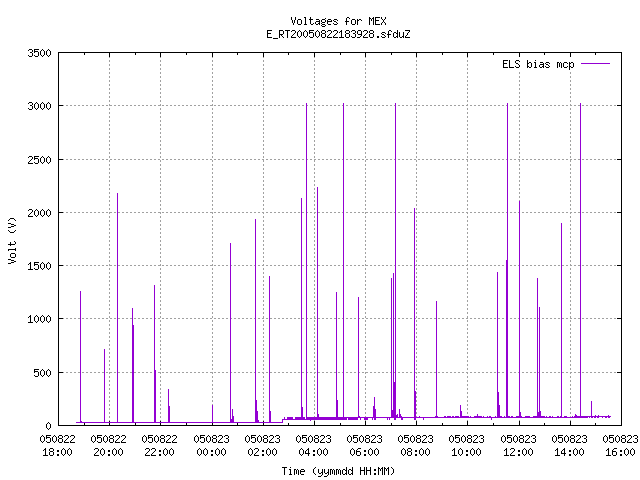Click the '050822 18:00' time label
Viewport: 640px width, 480px height.
coord(58,446)
